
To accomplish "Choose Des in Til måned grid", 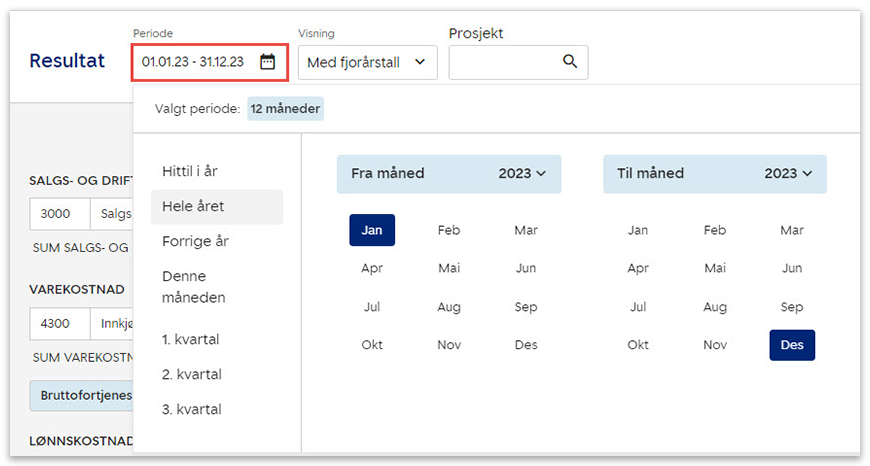I will [x=792, y=345].
